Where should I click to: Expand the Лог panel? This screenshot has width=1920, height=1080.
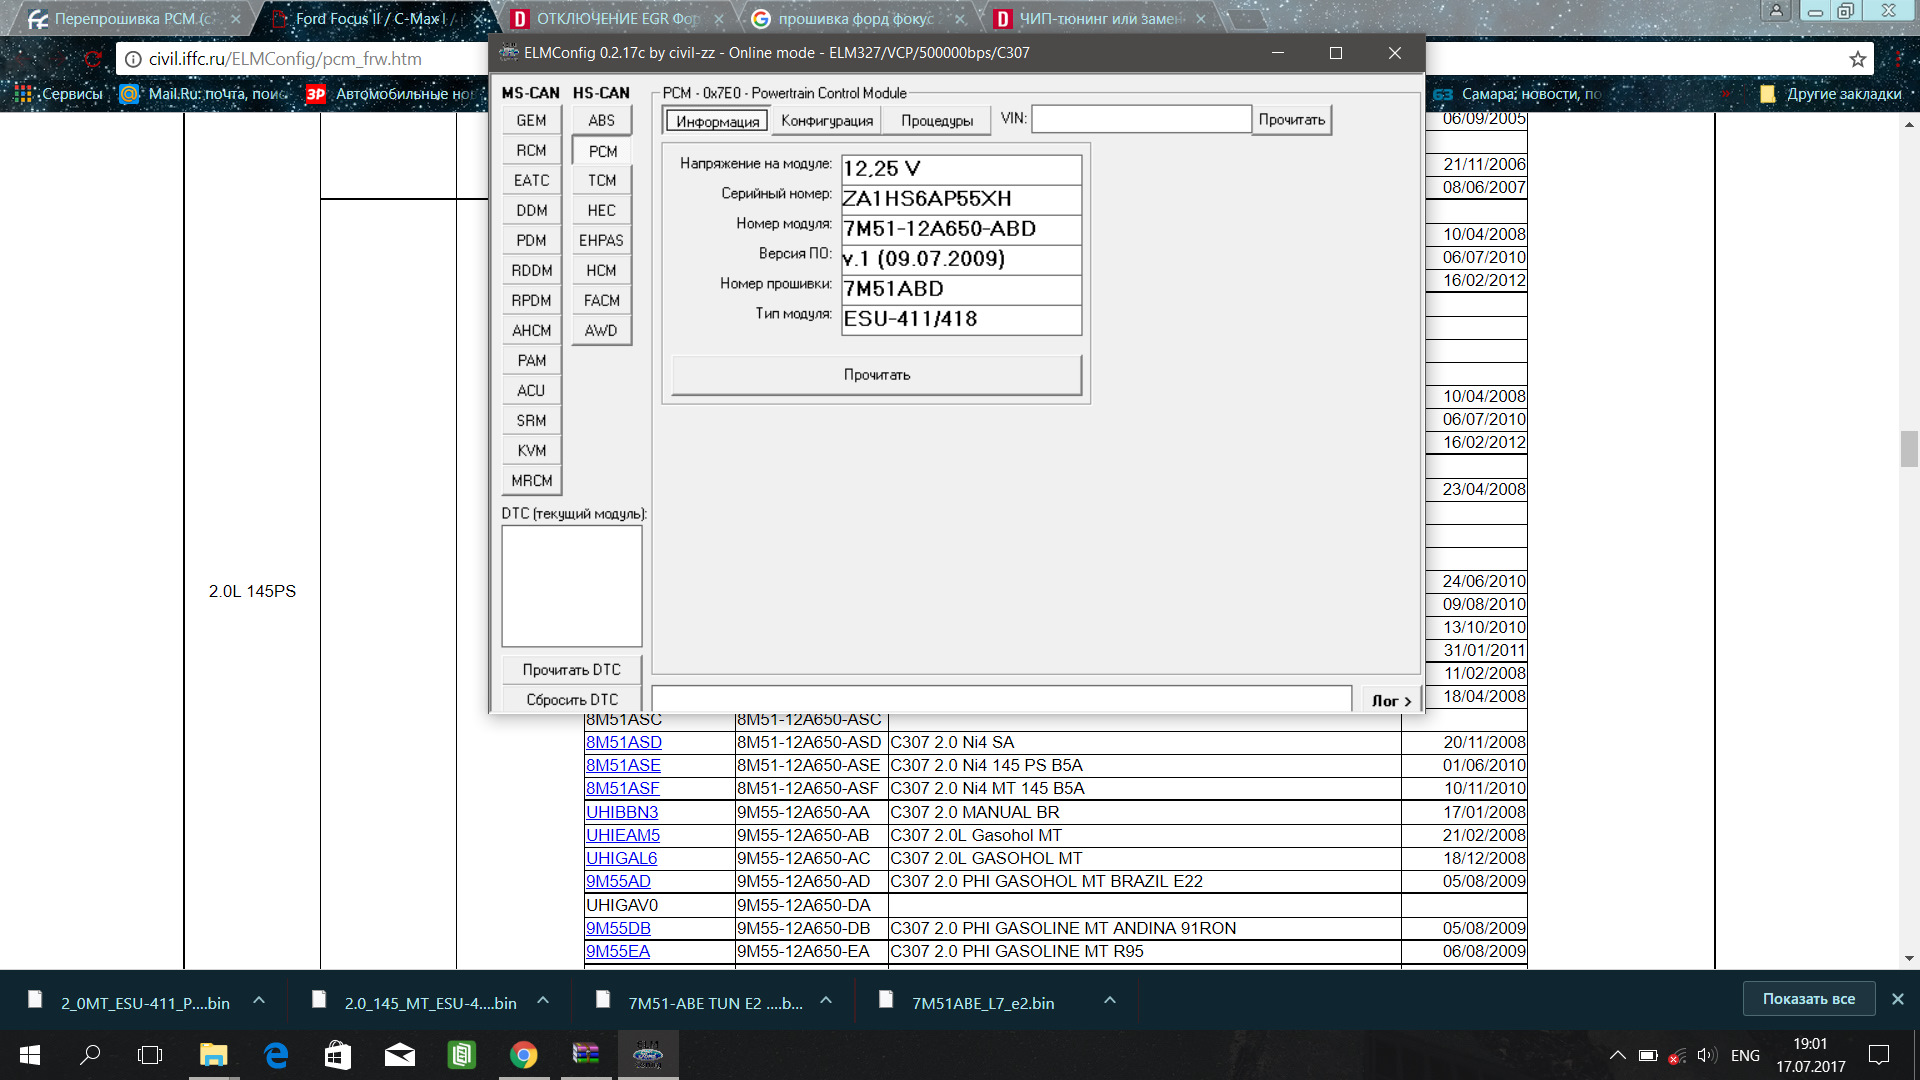coord(1391,700)
